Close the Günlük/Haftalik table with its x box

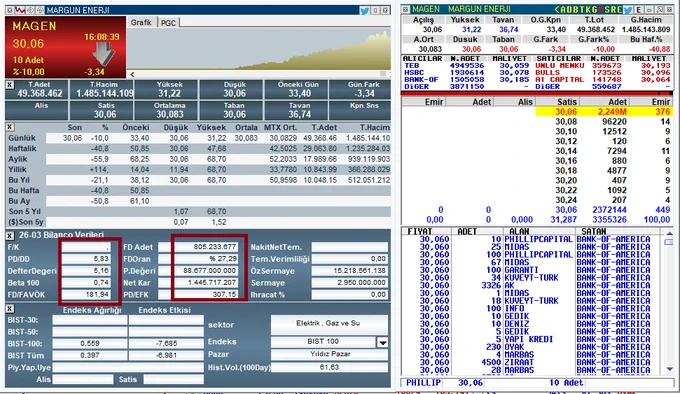click(x=10, y=127)
